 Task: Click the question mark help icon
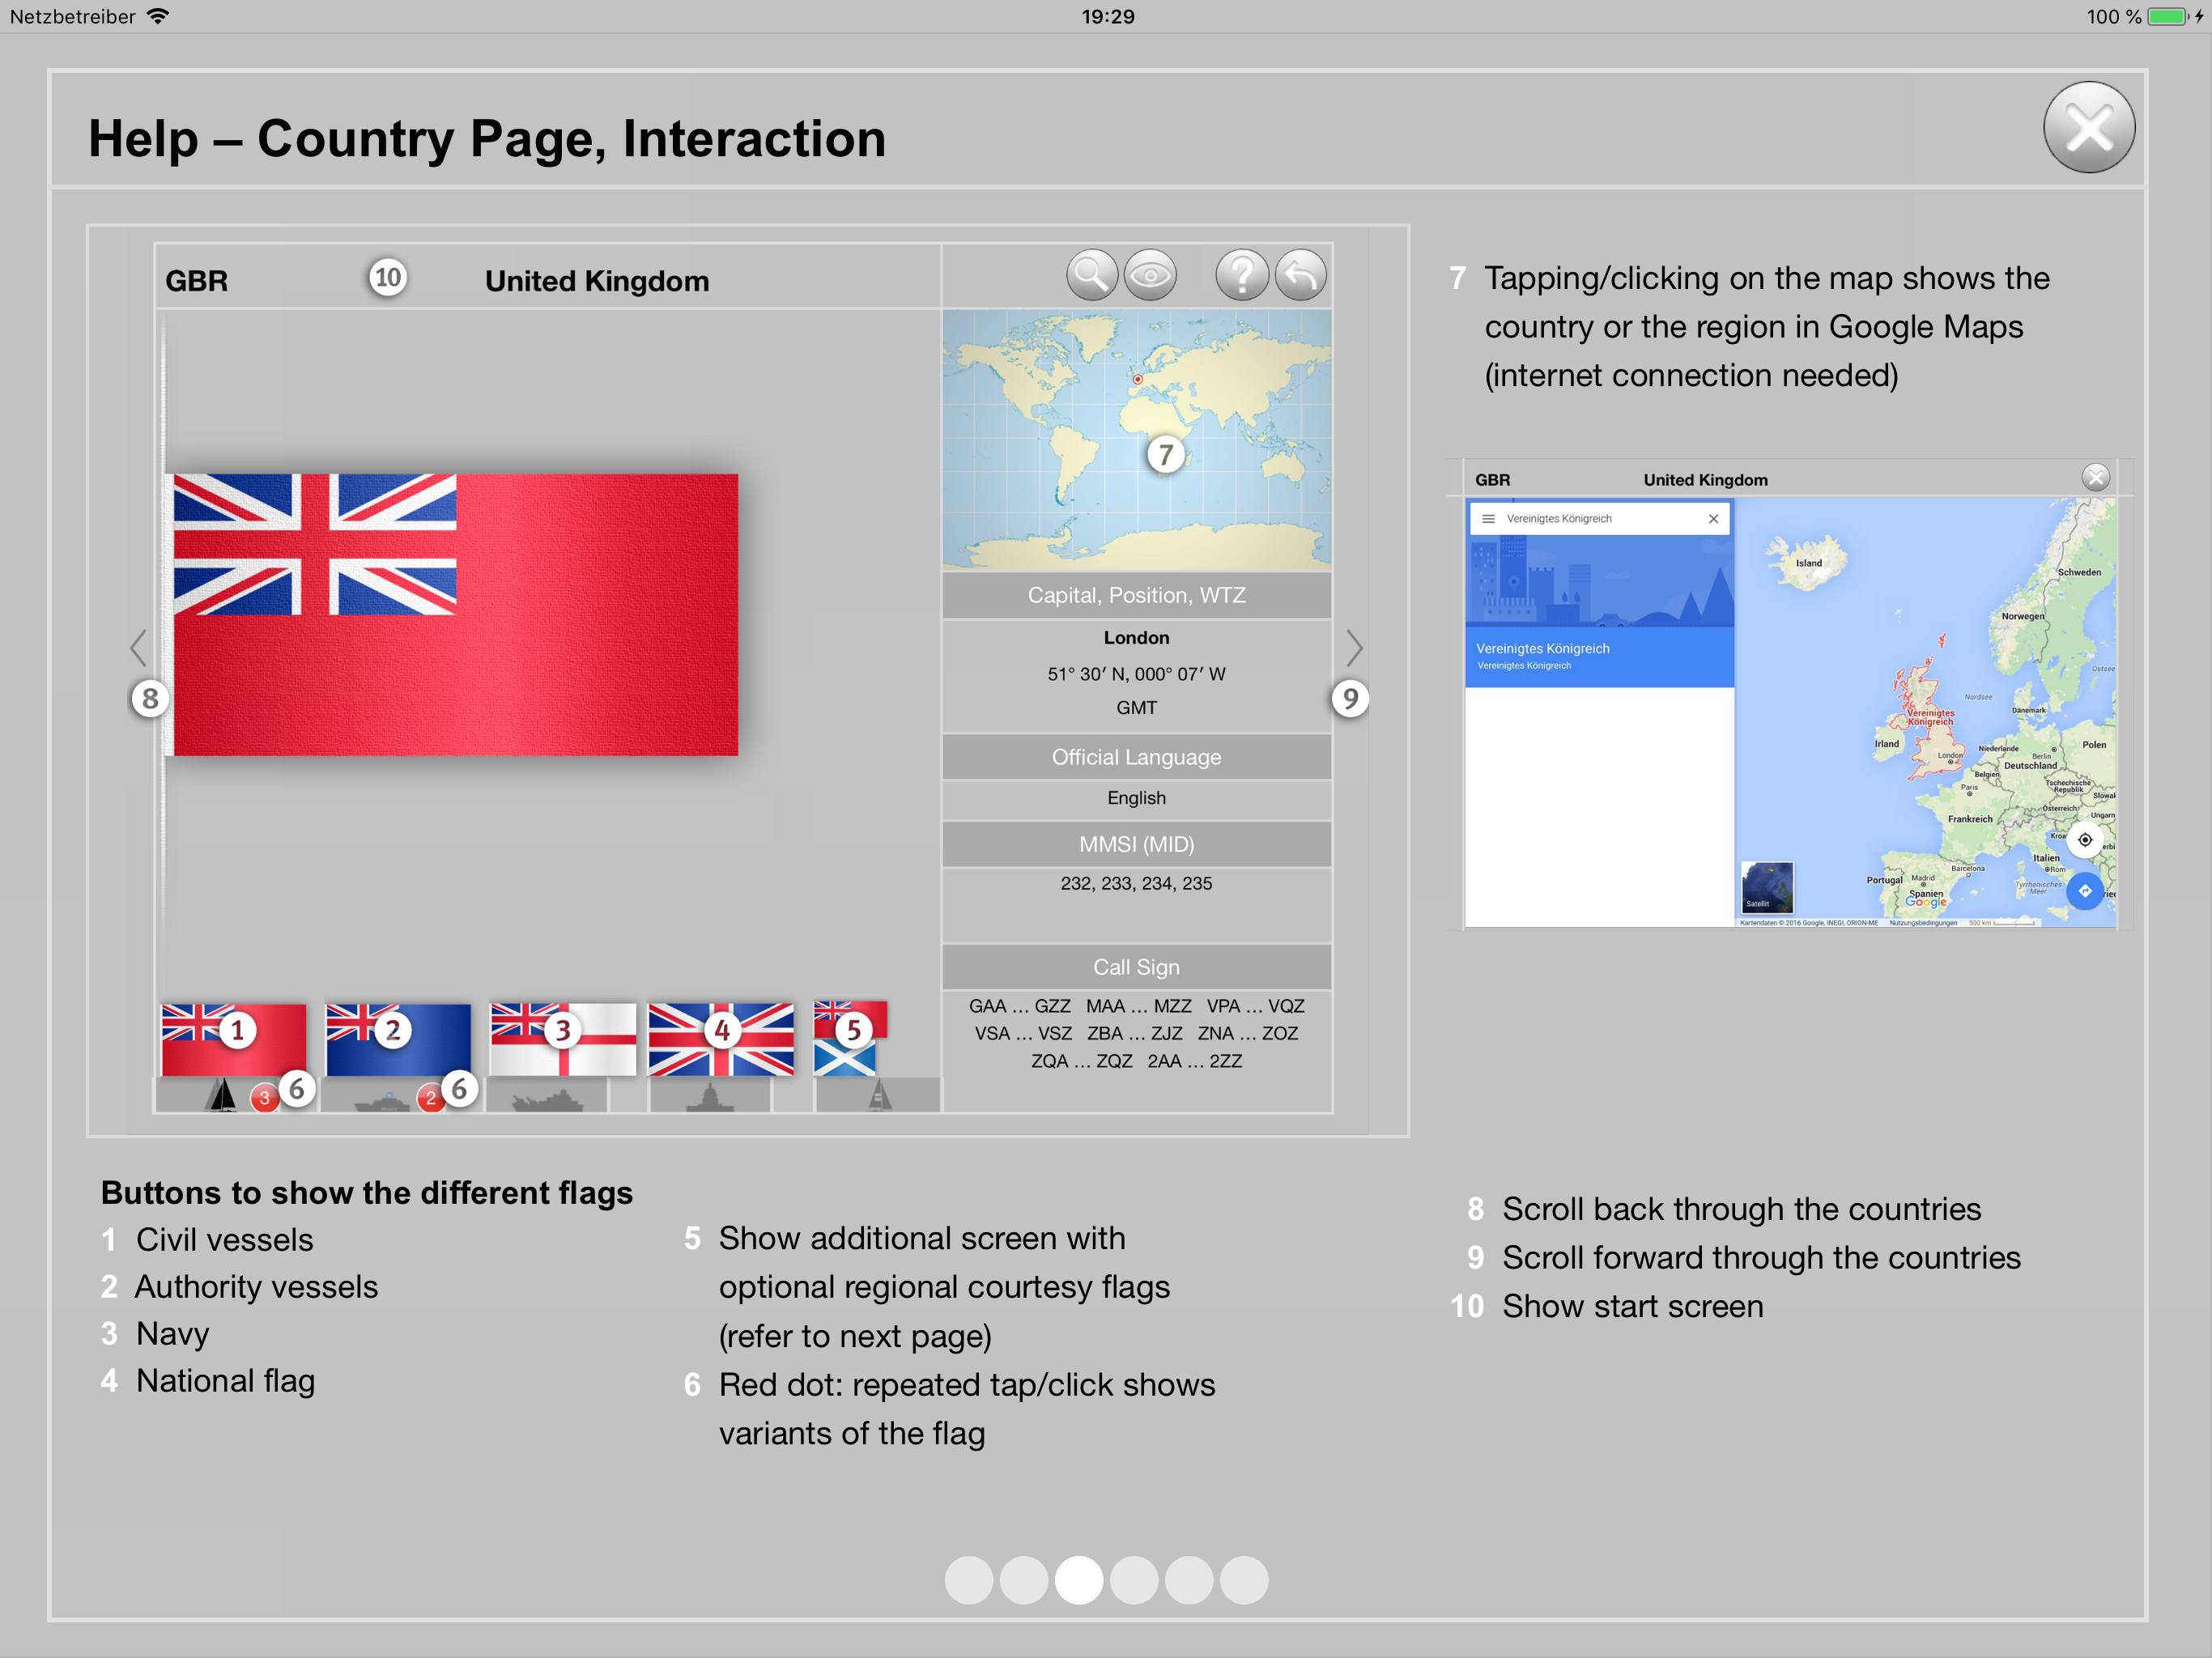pyautogui.click(x=1241, y=275)
